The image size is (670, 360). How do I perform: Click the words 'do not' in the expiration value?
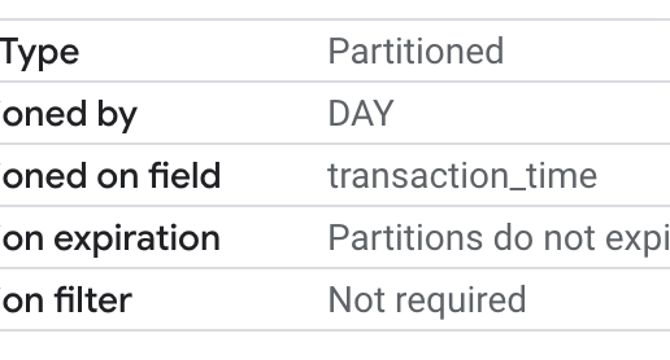tap(544, 237)
